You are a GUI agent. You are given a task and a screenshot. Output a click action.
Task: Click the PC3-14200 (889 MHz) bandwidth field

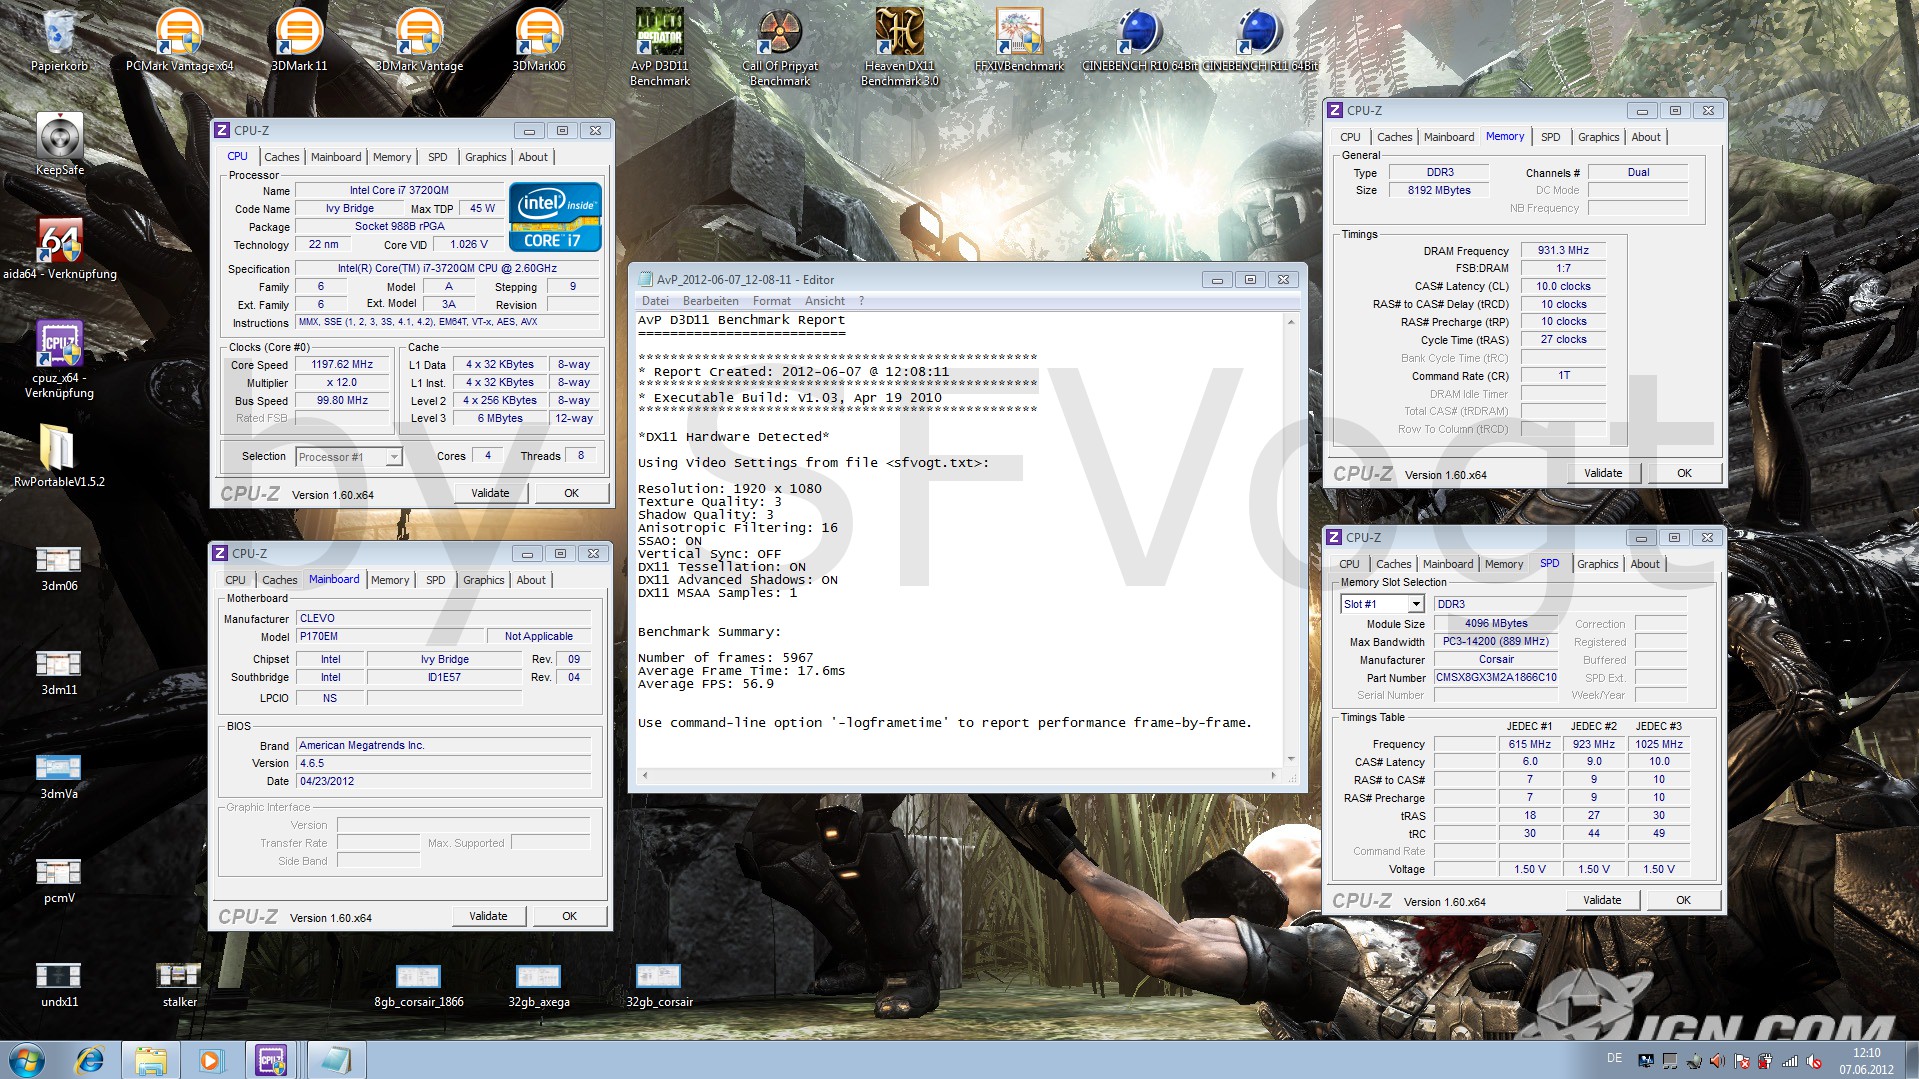tap(1496, 641)
